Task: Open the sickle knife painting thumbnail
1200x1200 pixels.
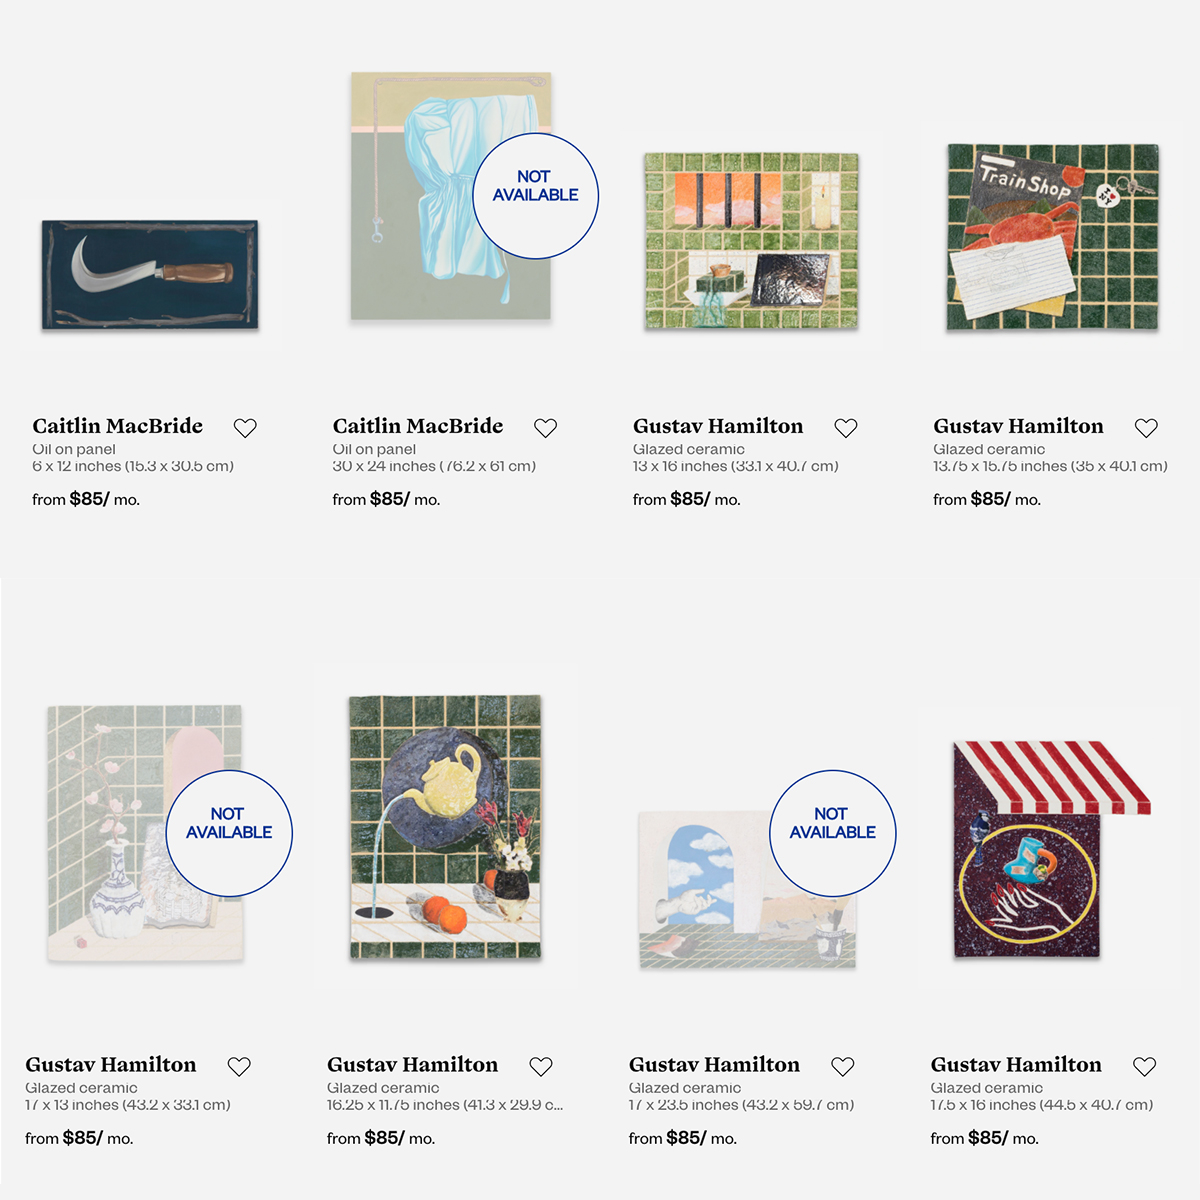Action: point(150,275)
